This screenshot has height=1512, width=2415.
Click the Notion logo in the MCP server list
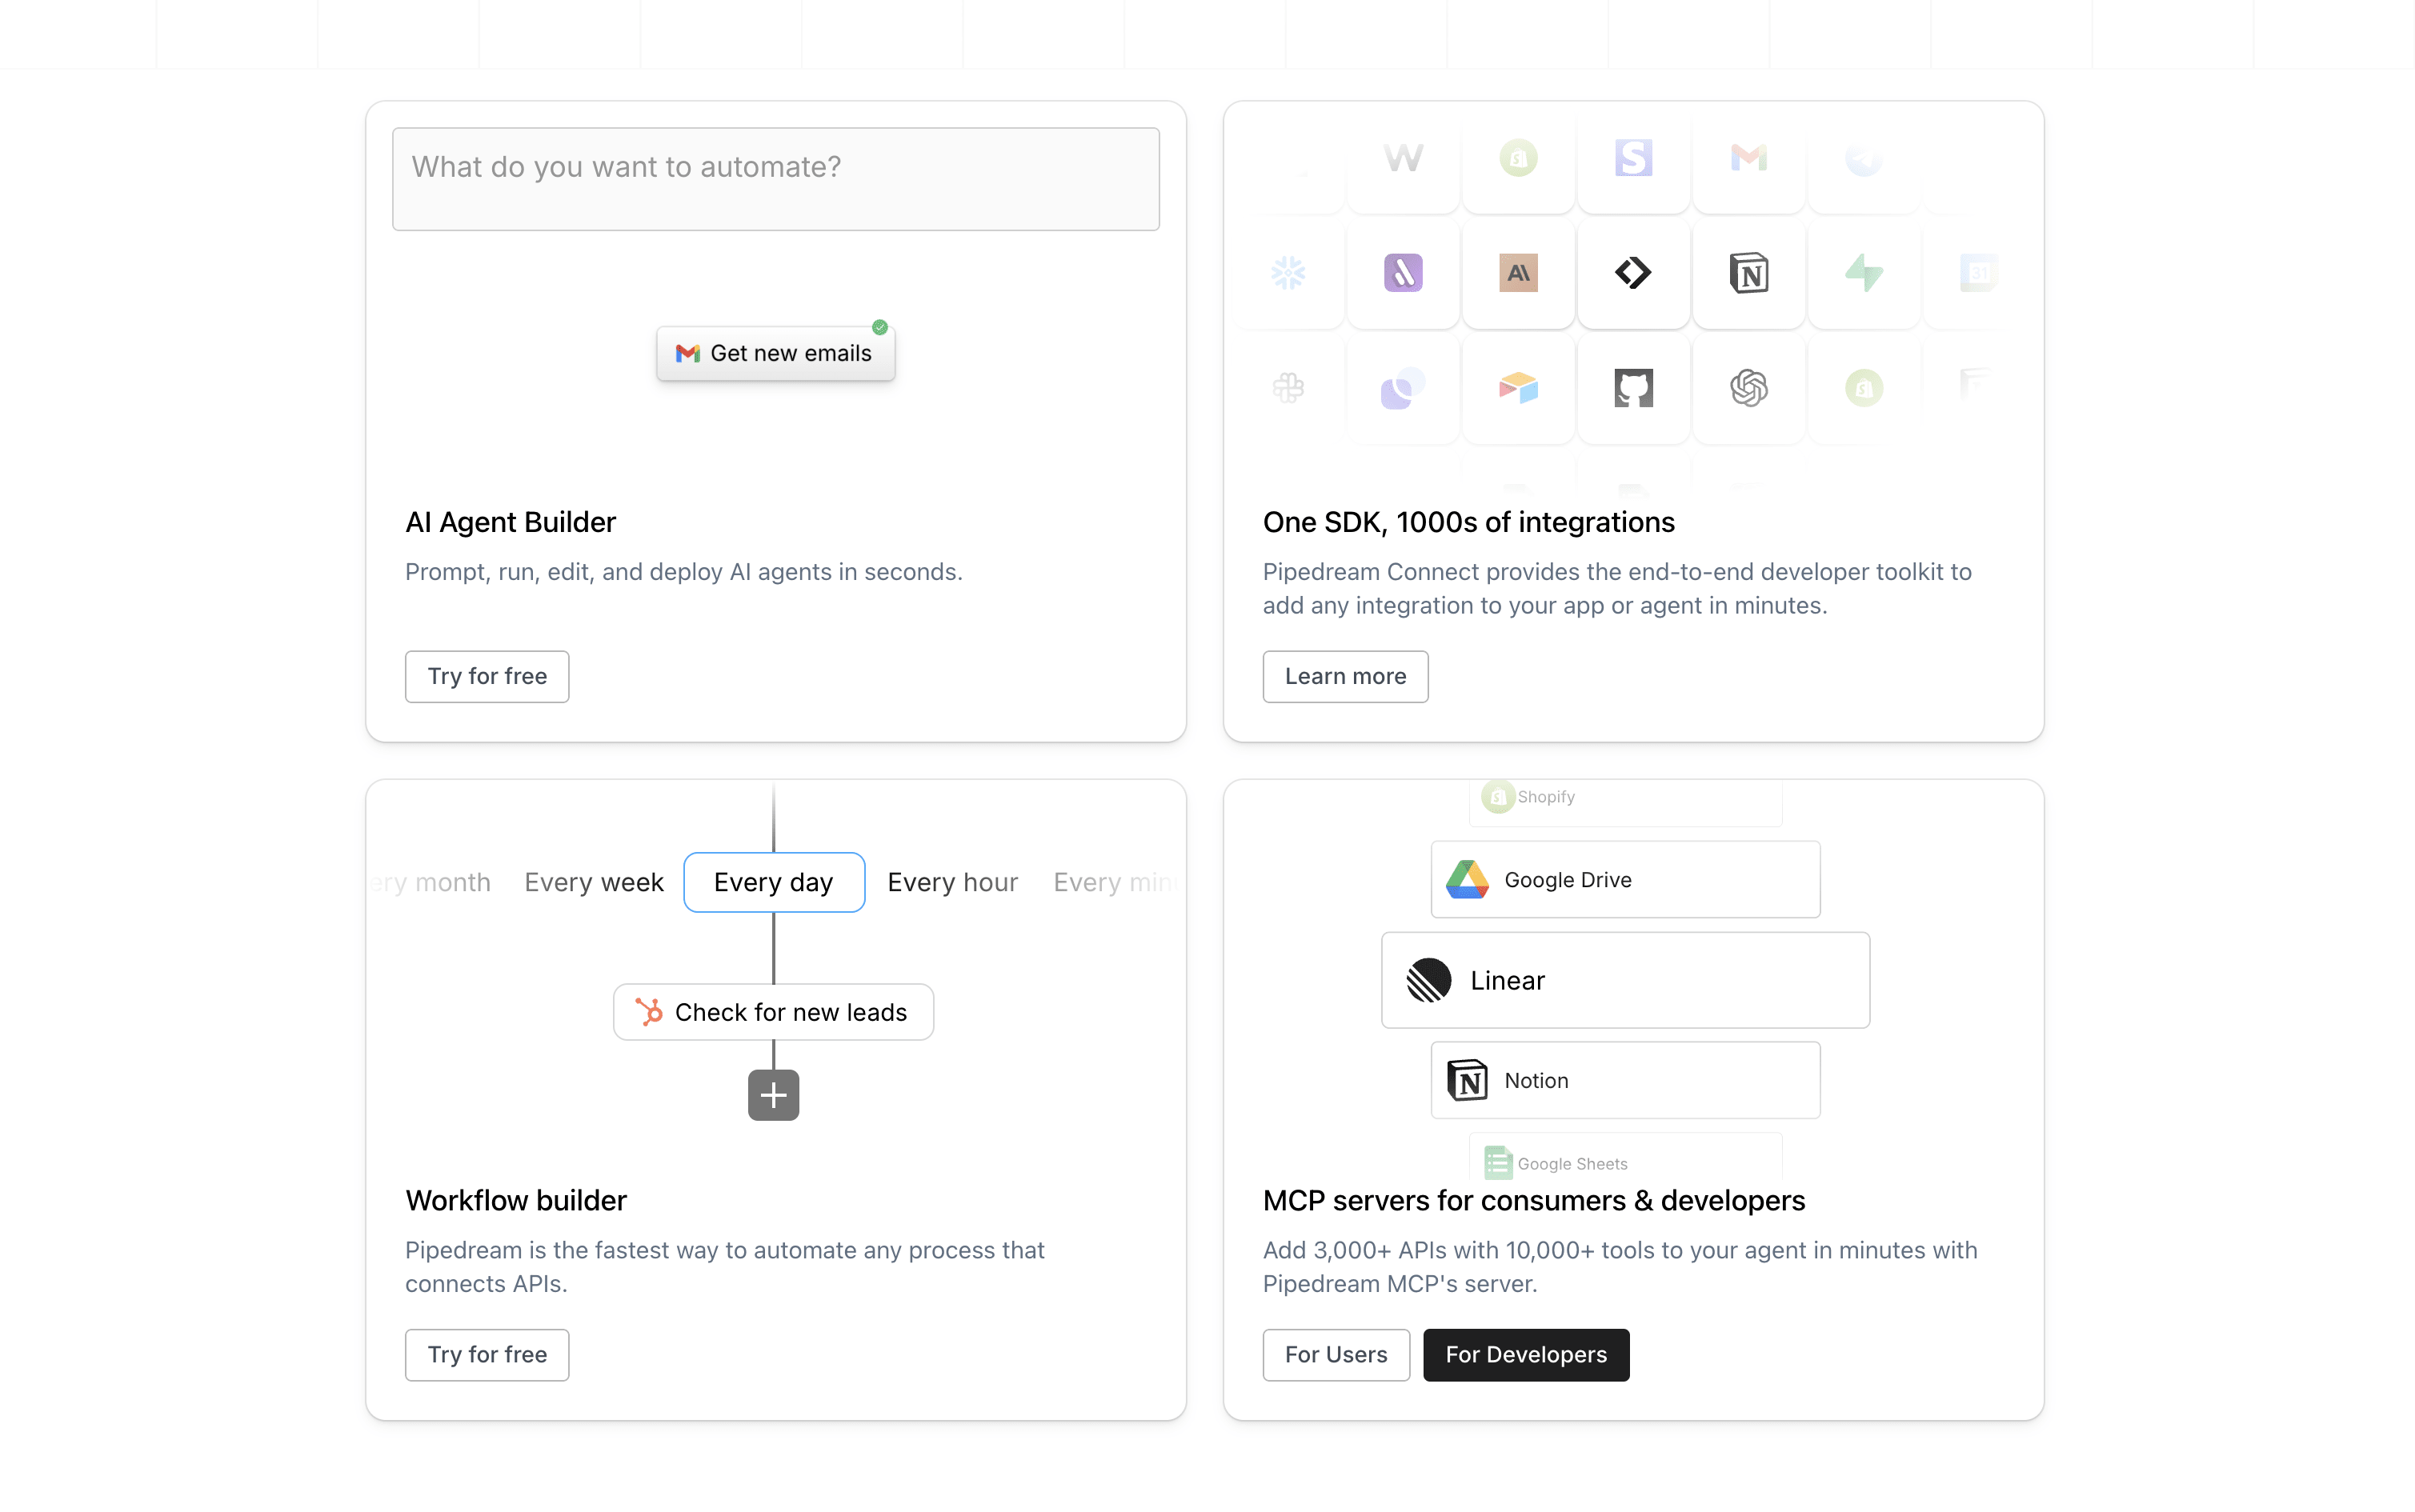[x=1467, y=1080]
